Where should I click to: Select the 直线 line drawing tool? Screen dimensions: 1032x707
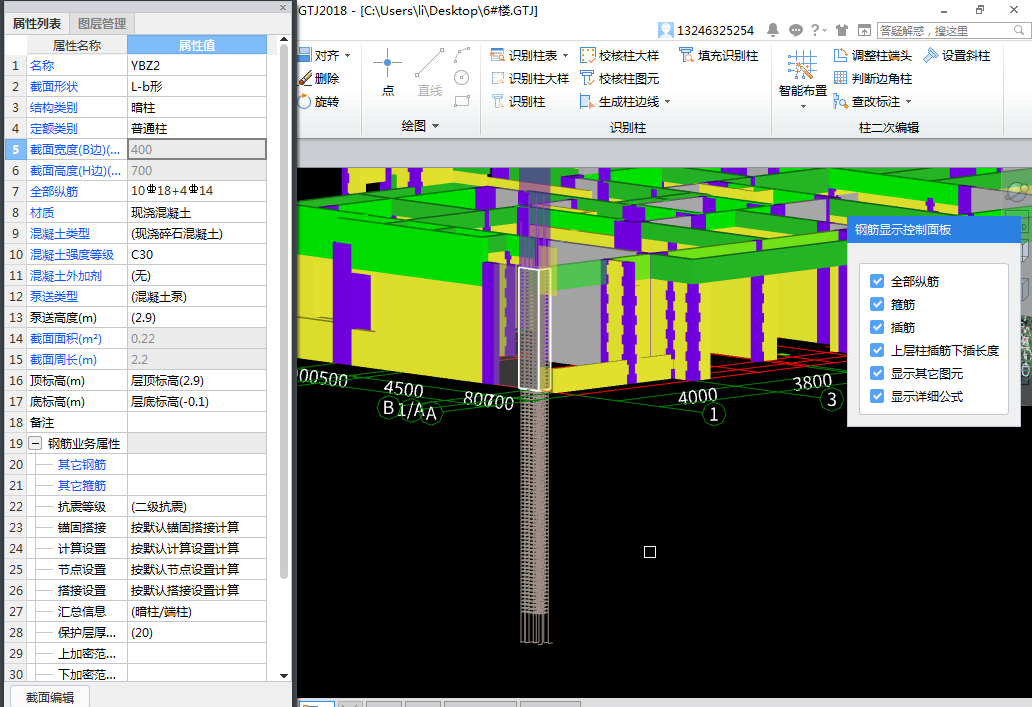click(430, 73)
